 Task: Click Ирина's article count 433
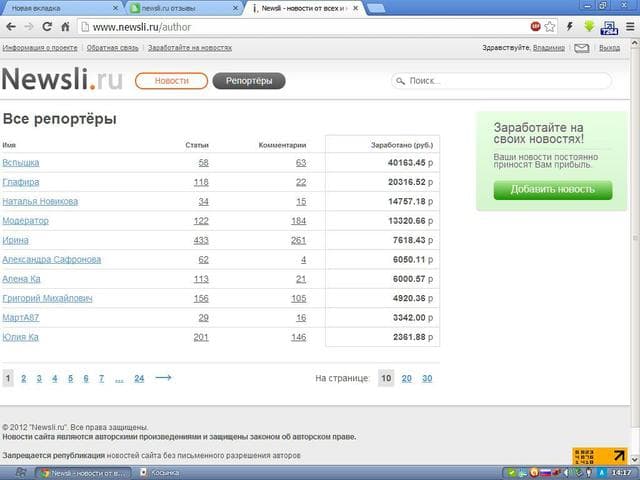point(201,240)
